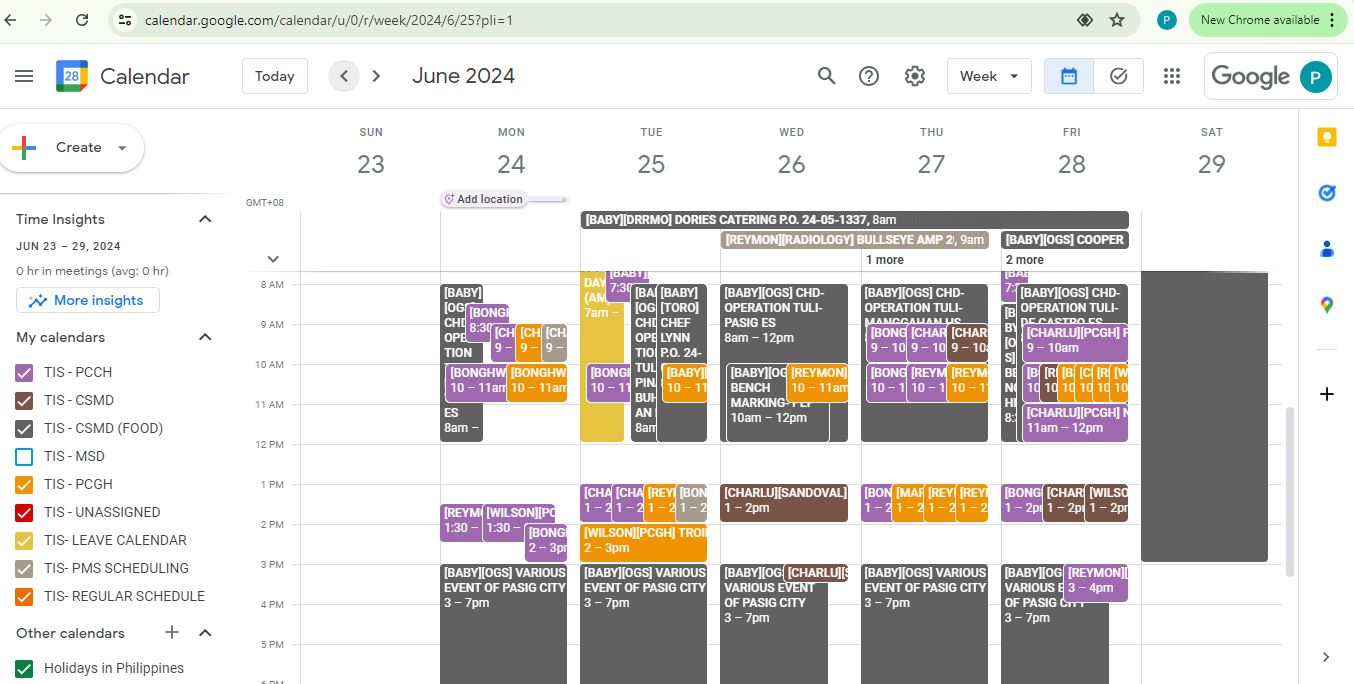
Task: Collapse the My calendars section
Action: pyautogui.click(x=205, y=337)
